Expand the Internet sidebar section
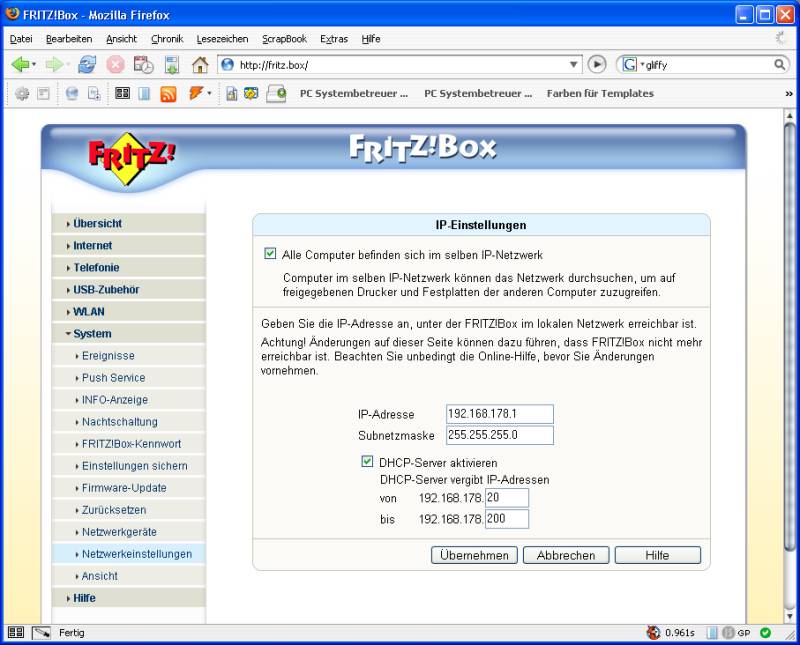This screenshot has width=800, height=645. pos(129,245)
